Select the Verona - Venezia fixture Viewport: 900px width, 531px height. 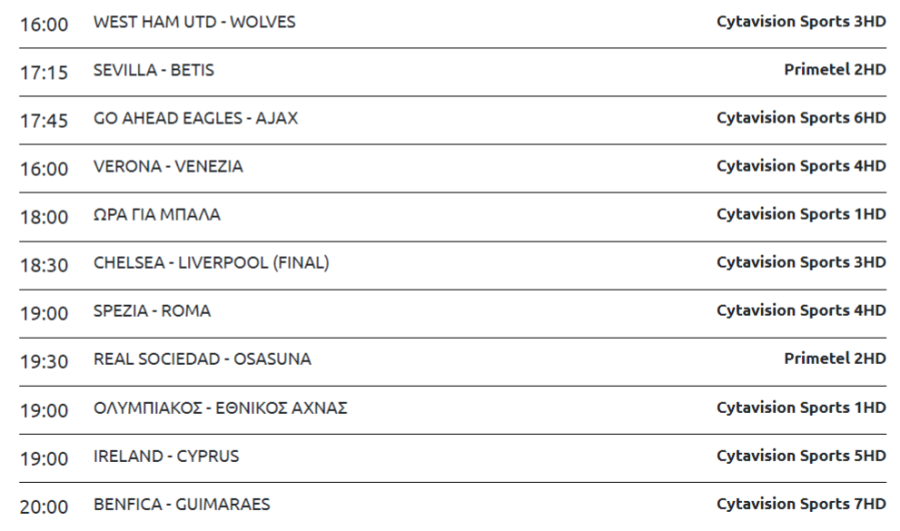(x=168, y=166)
